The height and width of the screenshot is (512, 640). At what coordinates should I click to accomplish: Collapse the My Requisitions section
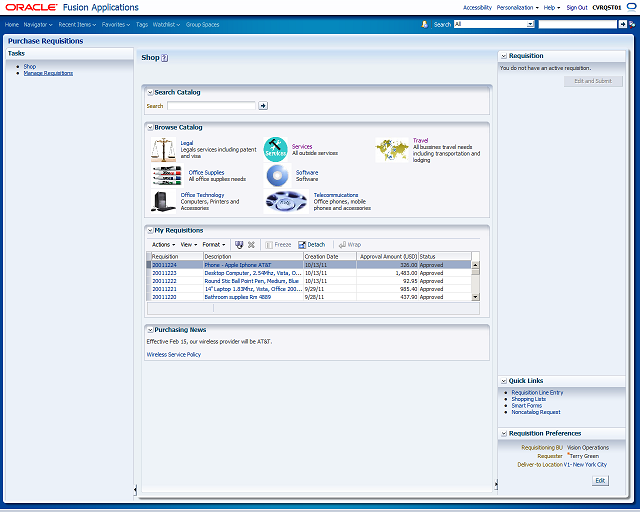[x=150, y=231]
